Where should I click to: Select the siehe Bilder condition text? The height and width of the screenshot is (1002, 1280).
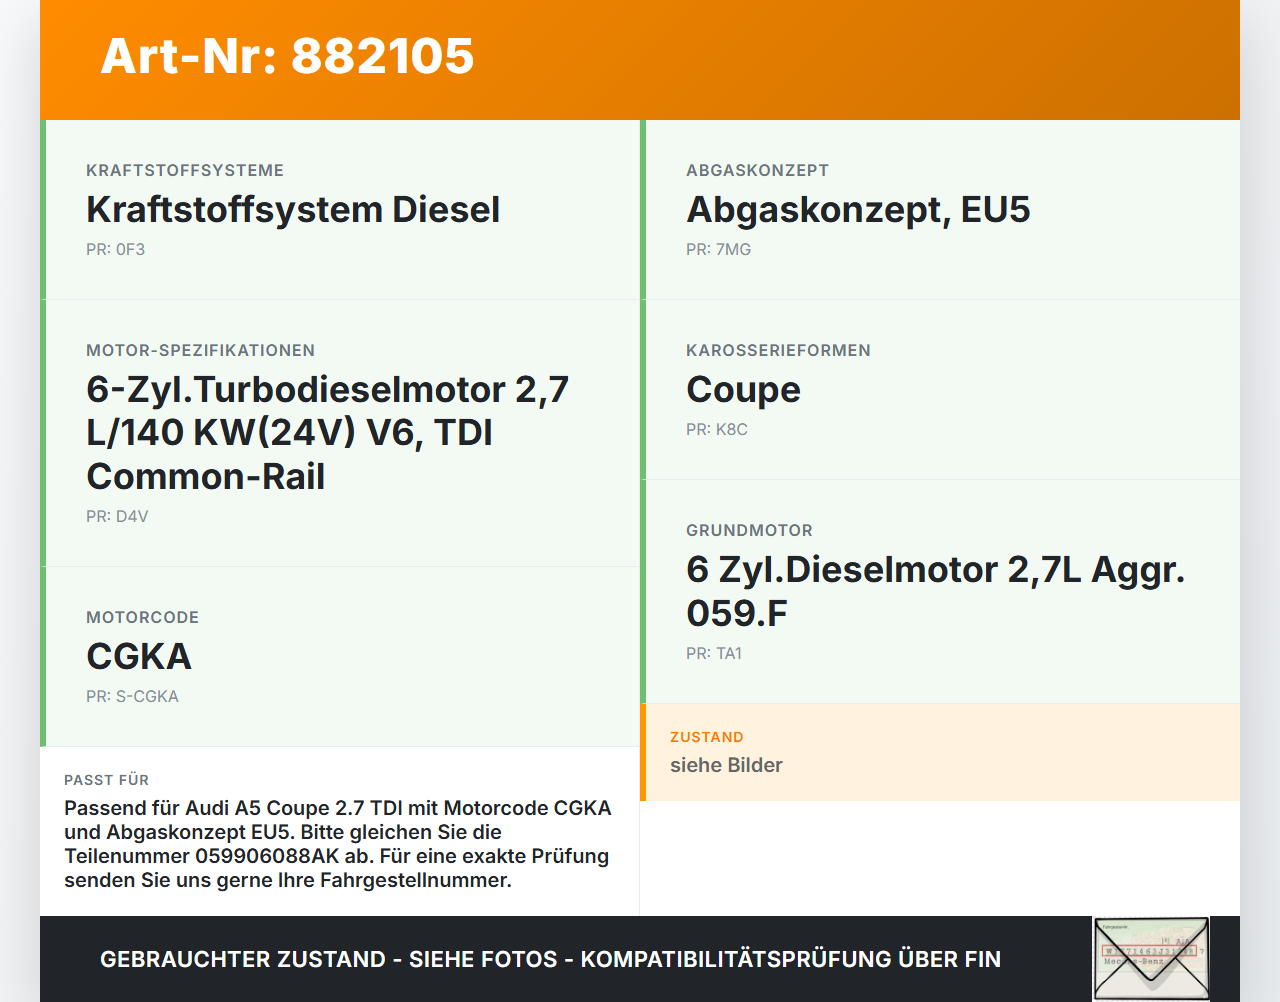(726, 765)
